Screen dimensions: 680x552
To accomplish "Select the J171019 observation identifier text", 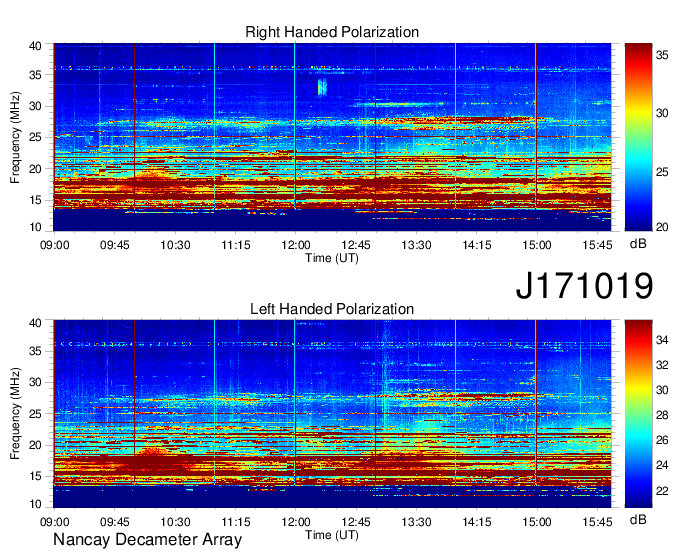I will [x=584, y=286].
